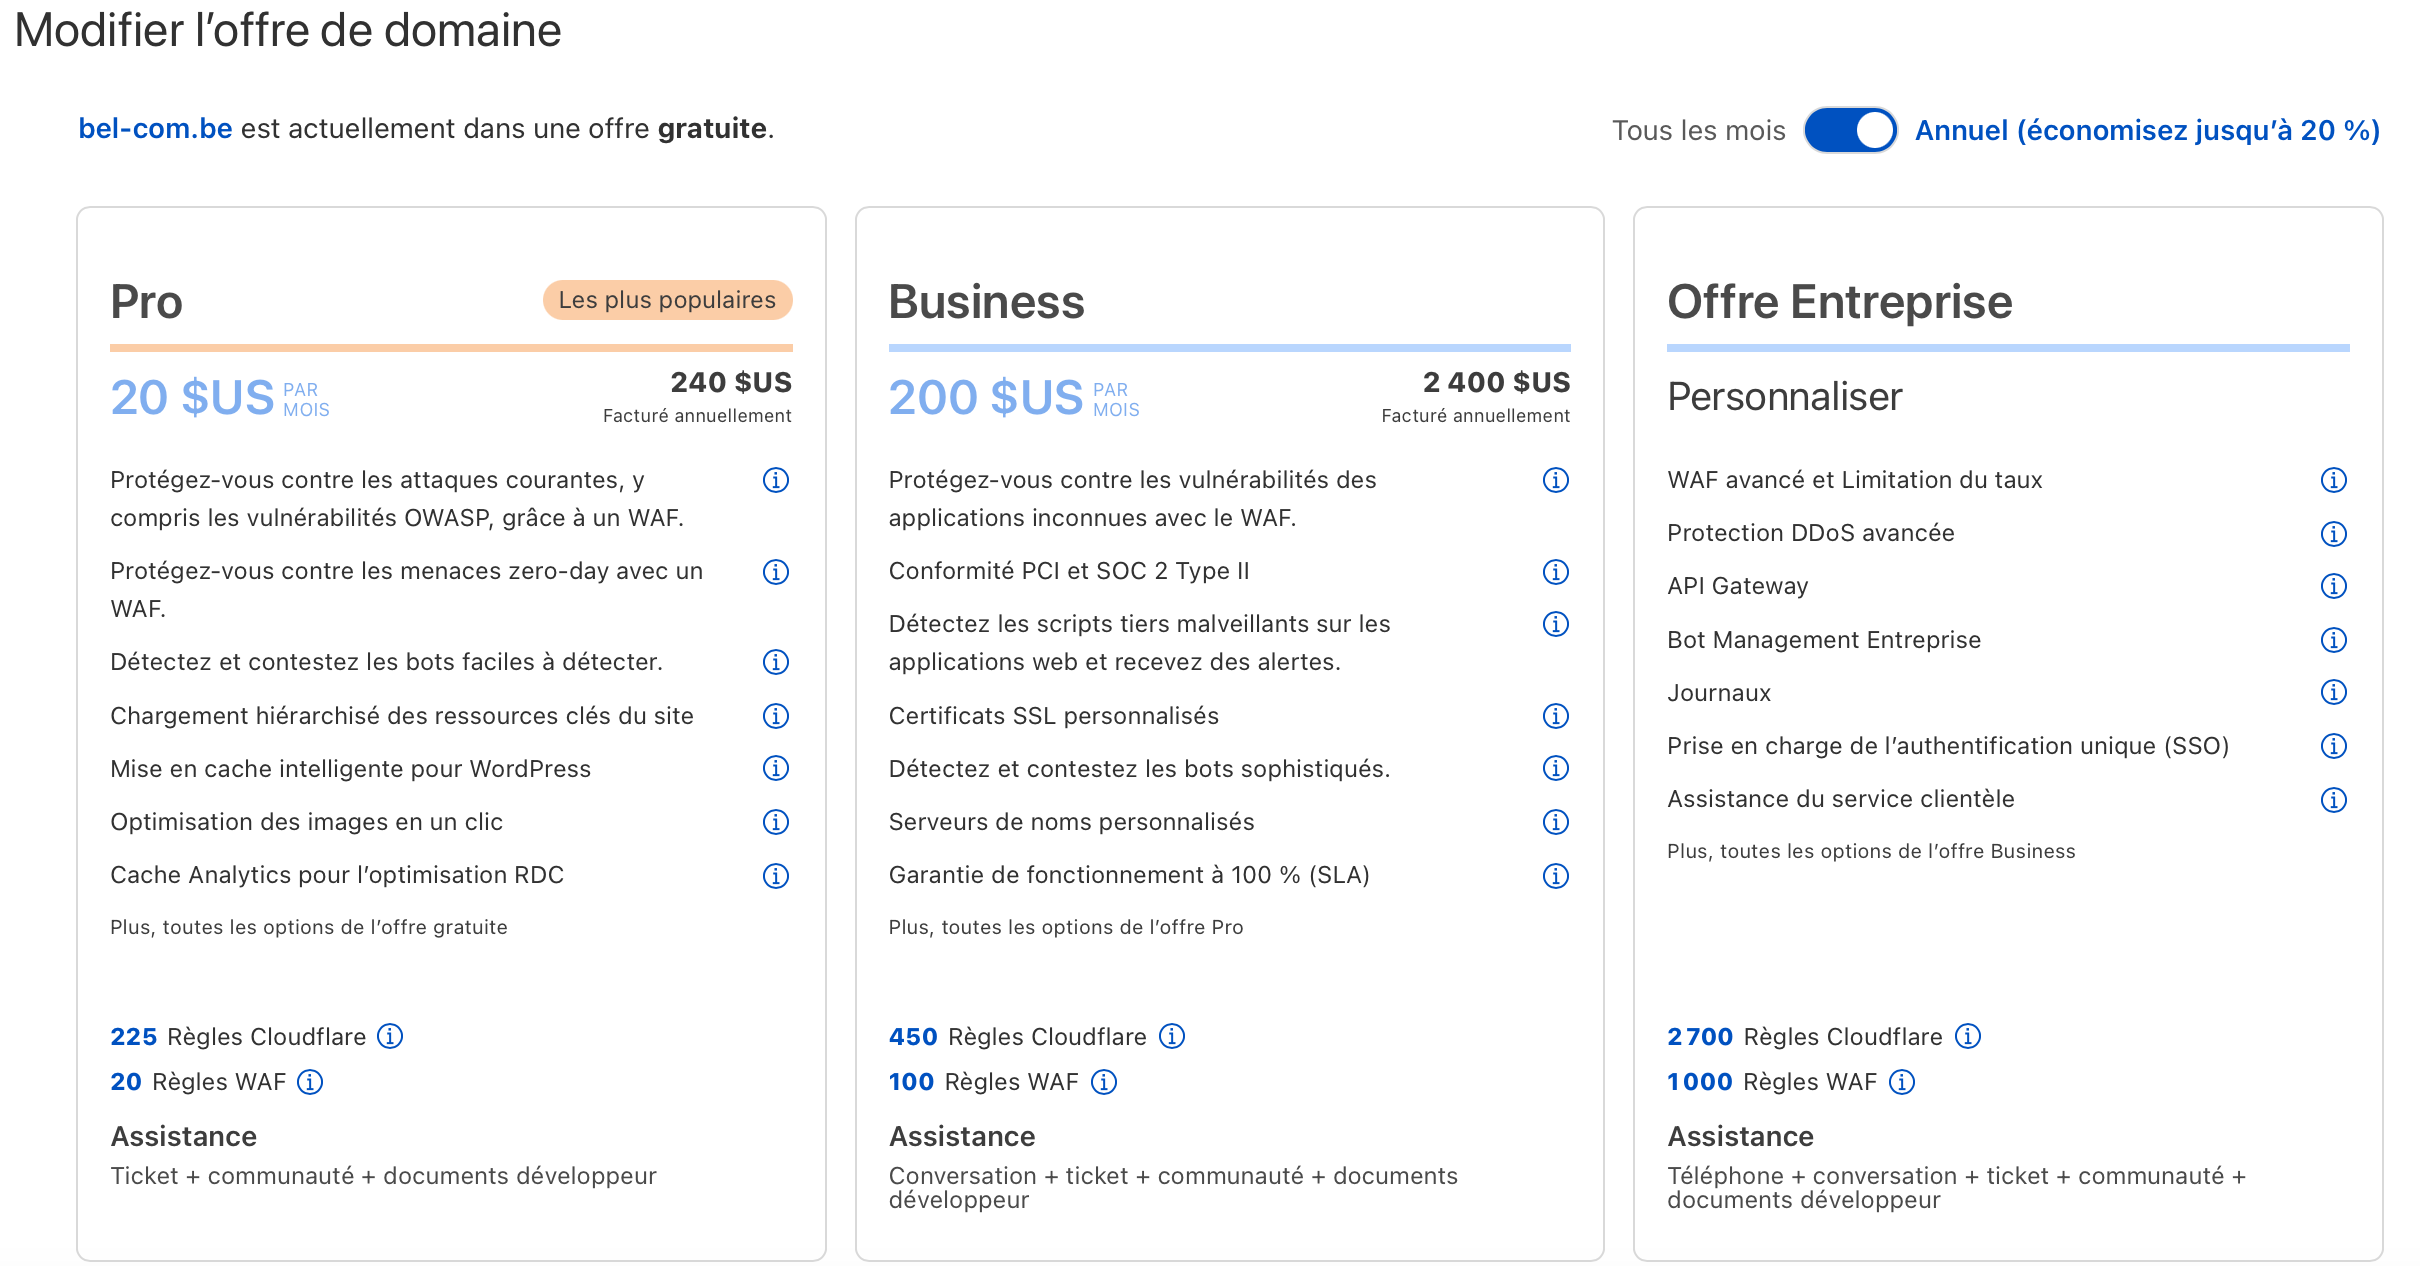Open info icon for PCI SOC 2 compliance
This screenshot has width=2420, height=1266.
[x=1555, y=572]
